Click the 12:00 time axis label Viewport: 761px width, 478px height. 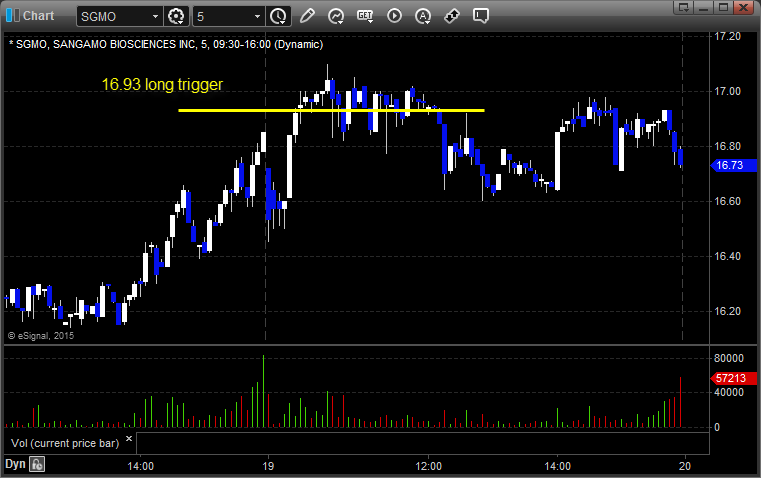429,466
